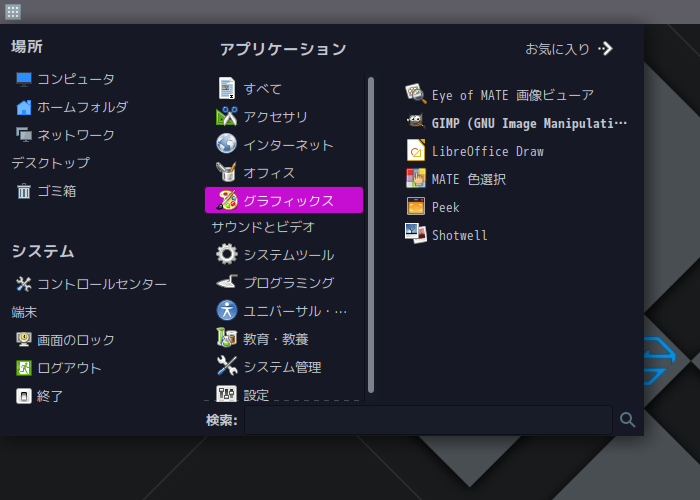The height and width of the screenshot is (500, 700).
Task: Open the ネットワーク network icon
Action: tap(24, 135)
